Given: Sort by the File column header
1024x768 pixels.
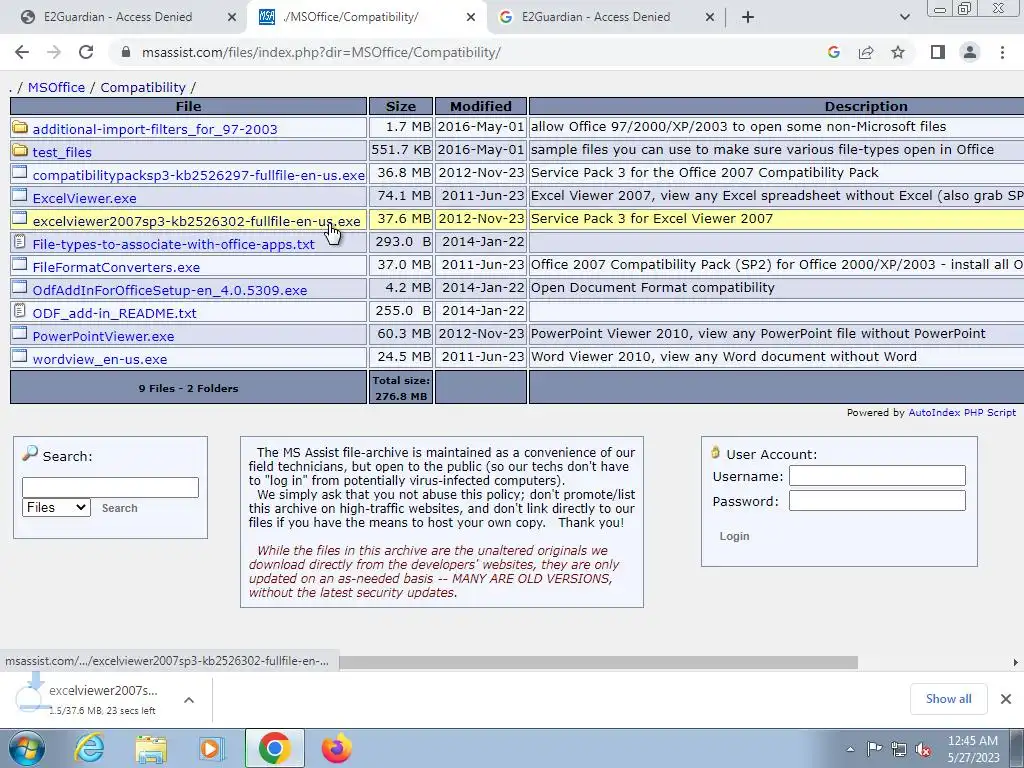Looking at the screenshot, I should point(189,106).
